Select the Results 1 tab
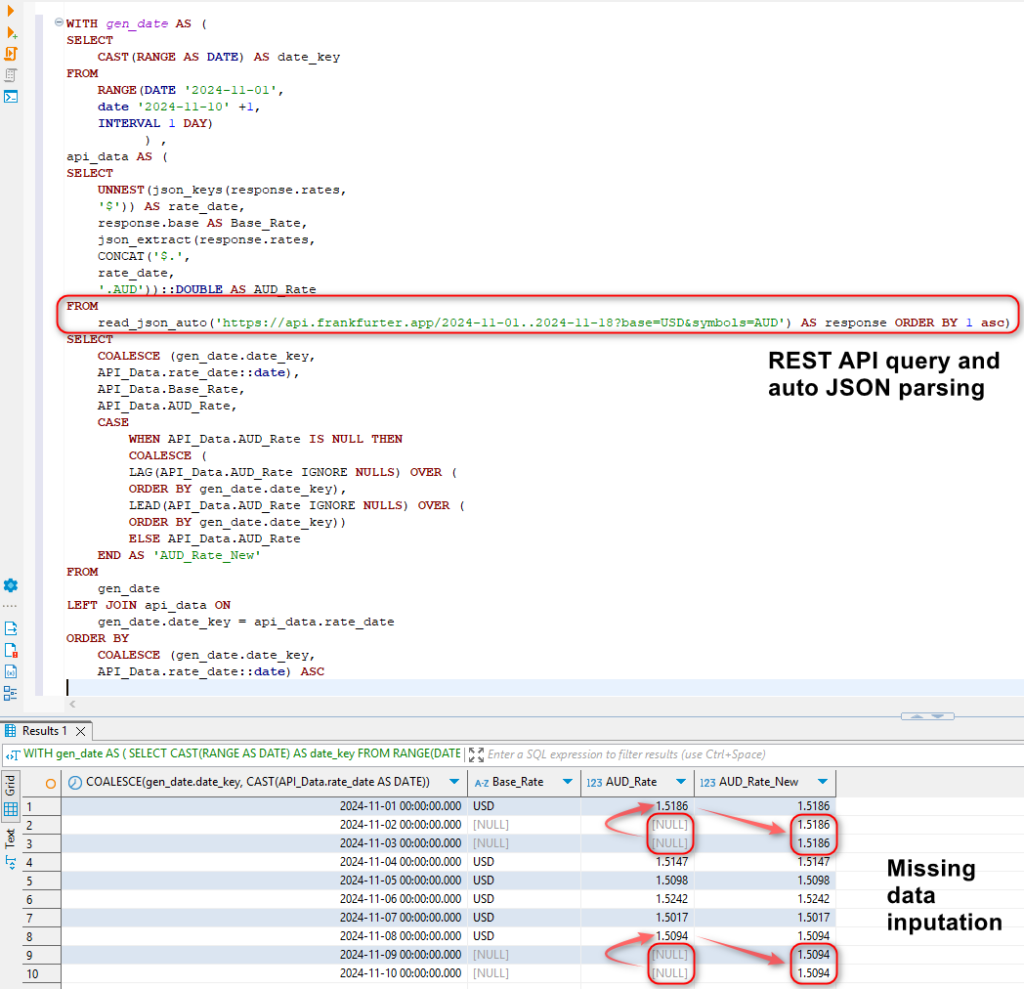Image resolution: width=1024 pixels, height=989 pixels. click(x=45, y=731)
